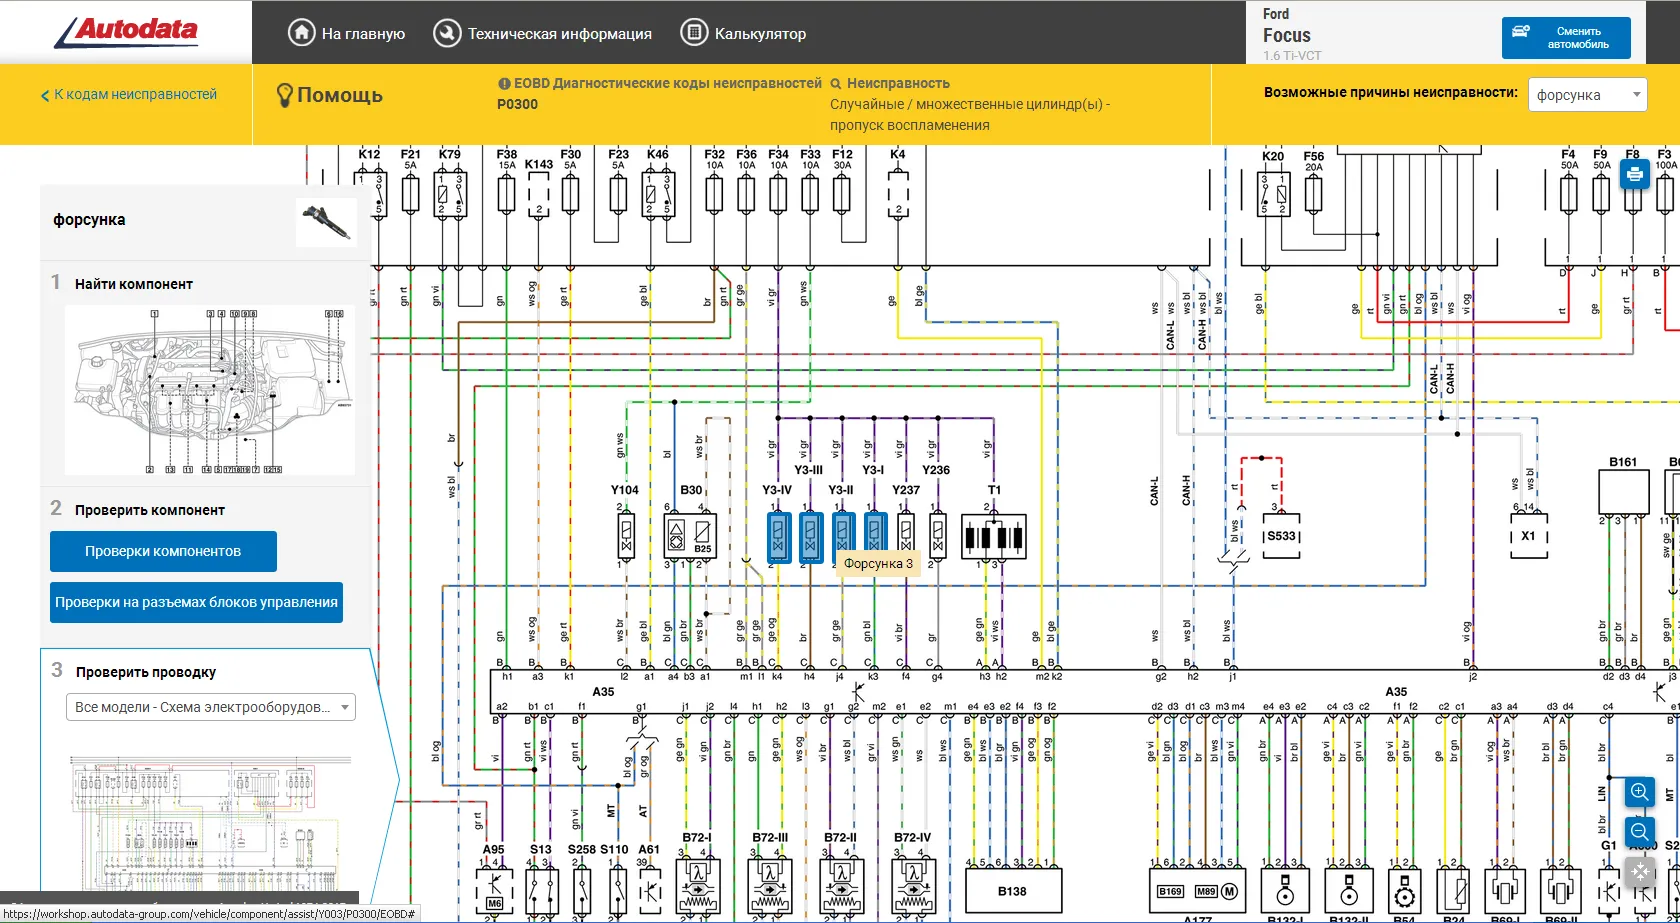The image size is (1680, 923).
Task: Select injector Y3-II symbol
Action: pos(843,537)
